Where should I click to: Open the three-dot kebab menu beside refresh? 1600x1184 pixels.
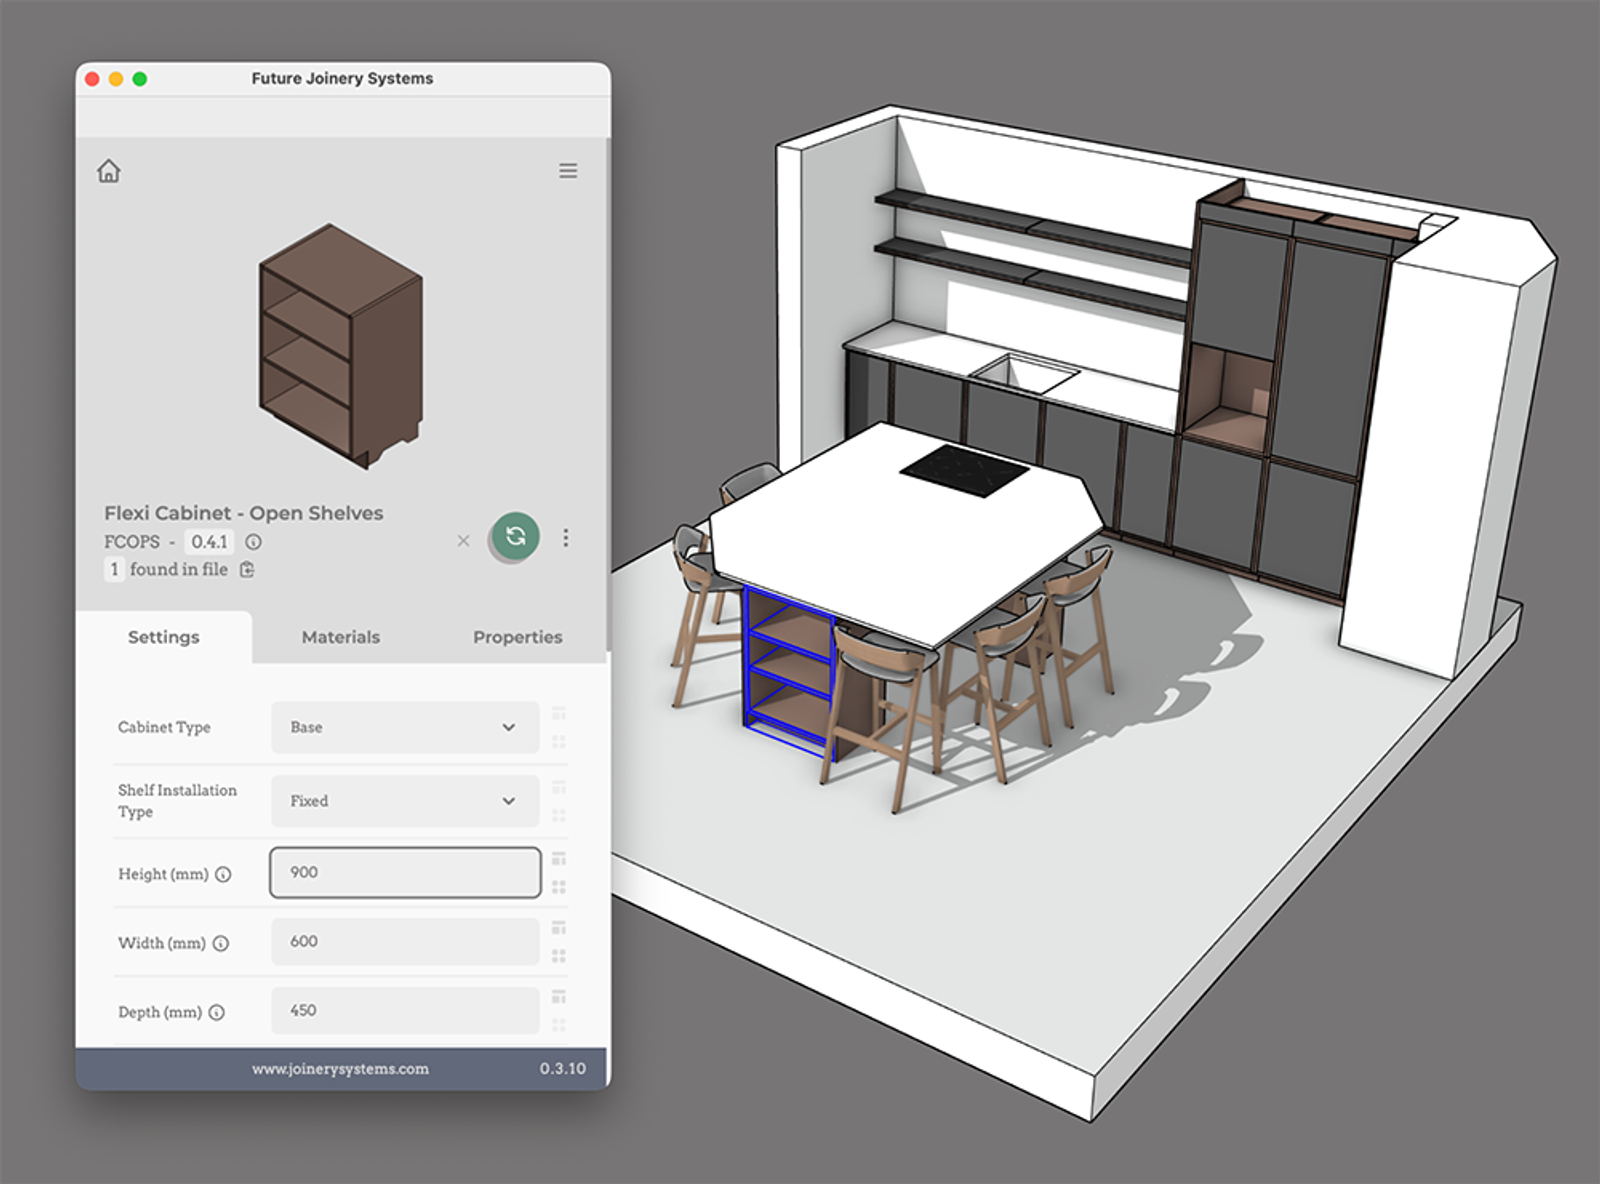tap(566, 537)
